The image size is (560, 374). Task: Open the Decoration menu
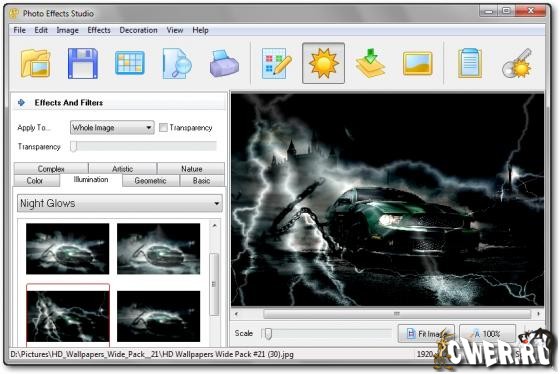click(138, 30)
